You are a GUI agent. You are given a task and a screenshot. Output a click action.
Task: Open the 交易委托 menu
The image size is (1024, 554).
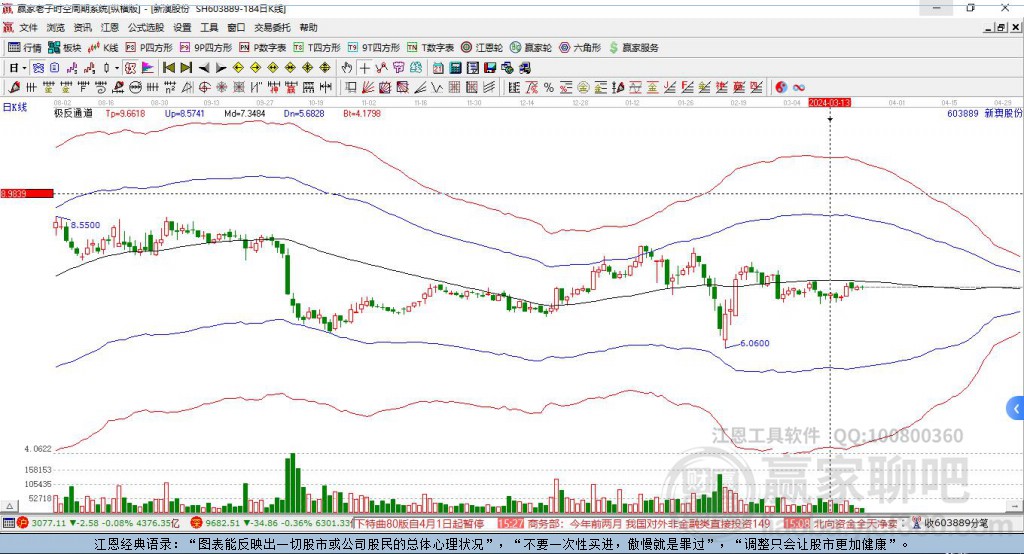tap(272, 27)
